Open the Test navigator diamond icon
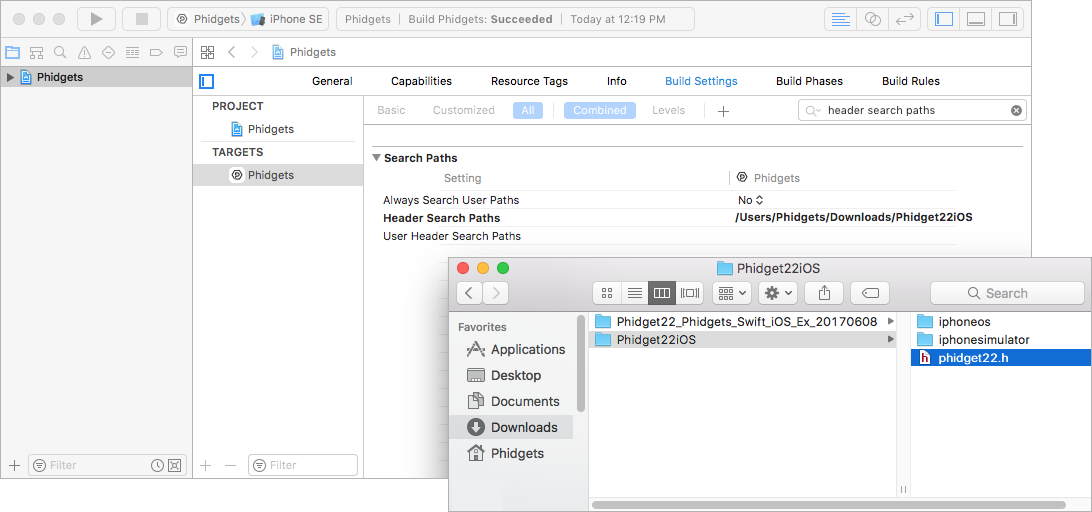Image resolution: width=1092 pixels, height=512 pixels. coord(108,52)
